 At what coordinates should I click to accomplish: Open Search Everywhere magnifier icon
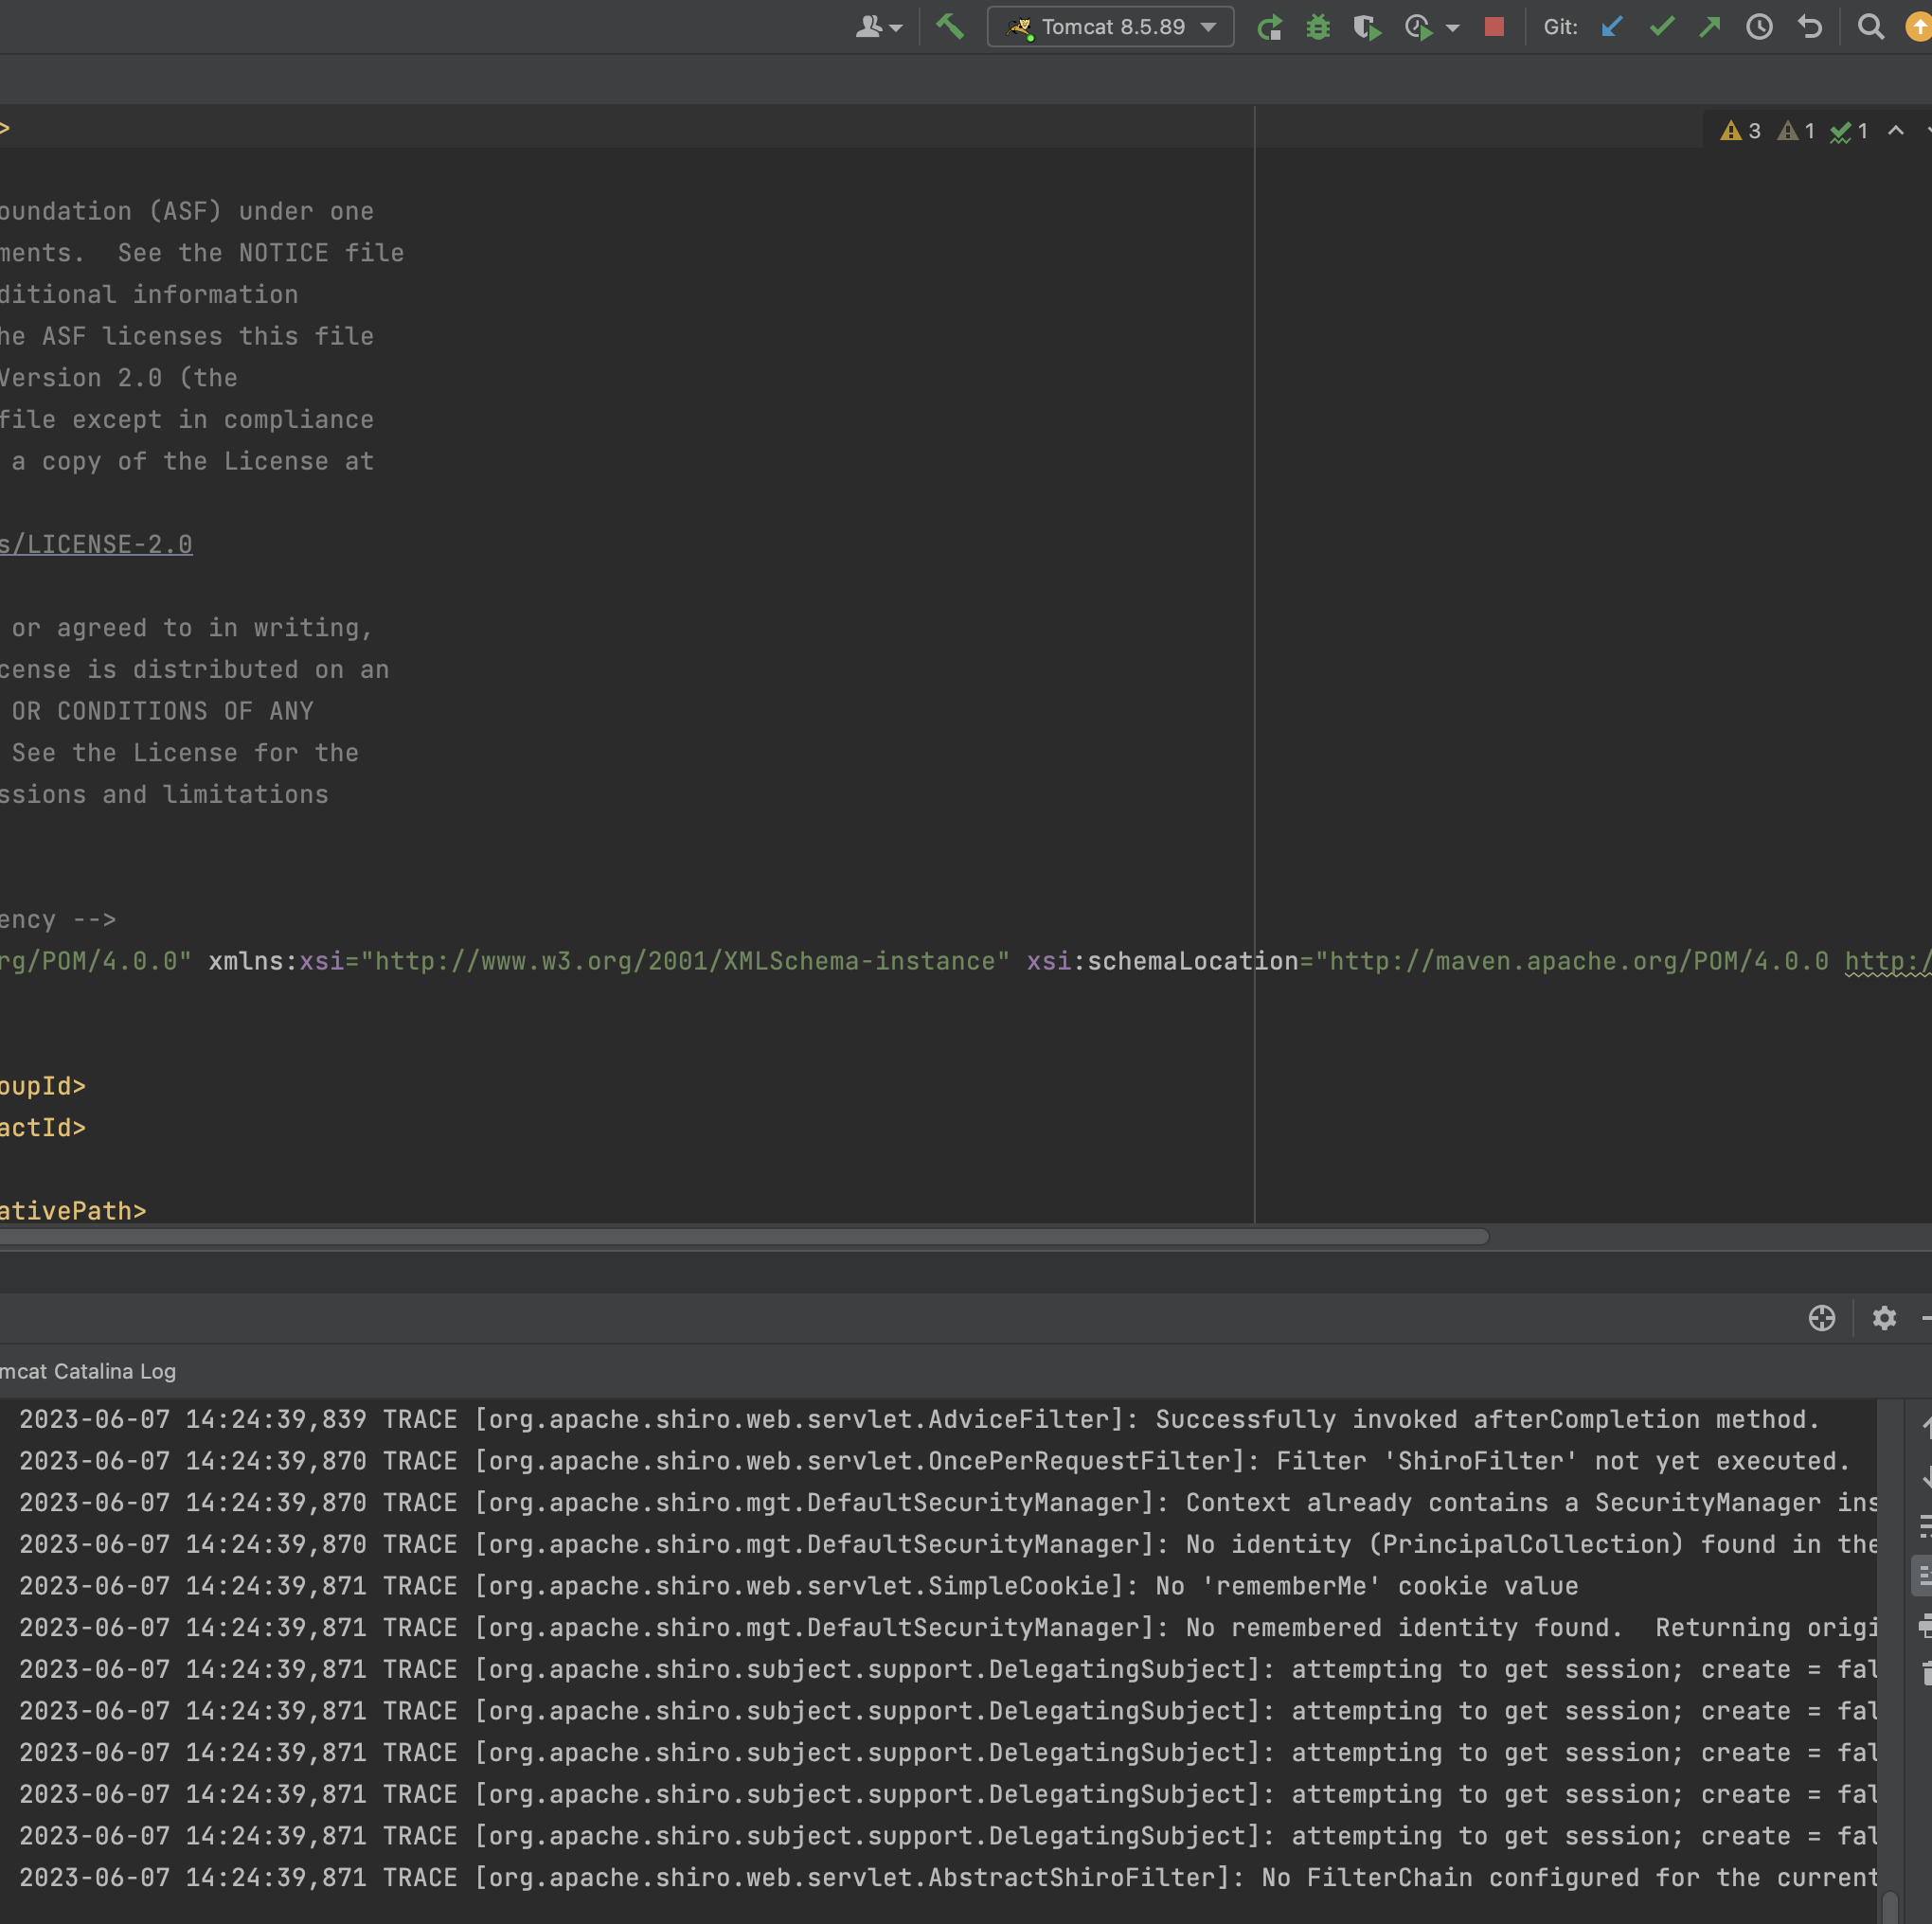(1870, 27)
